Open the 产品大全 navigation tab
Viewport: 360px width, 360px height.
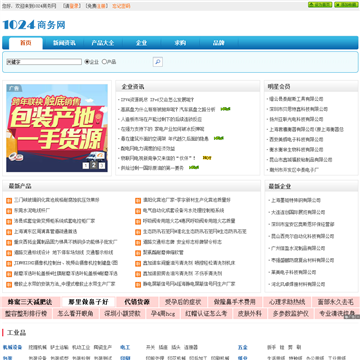[103, 43]
